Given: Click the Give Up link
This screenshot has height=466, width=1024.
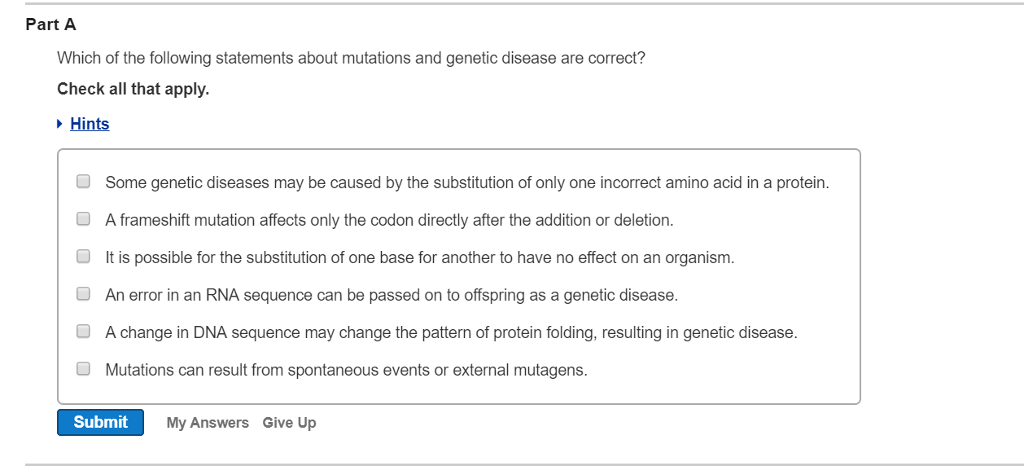Looking at the screenshot, I should coord(289,423).
